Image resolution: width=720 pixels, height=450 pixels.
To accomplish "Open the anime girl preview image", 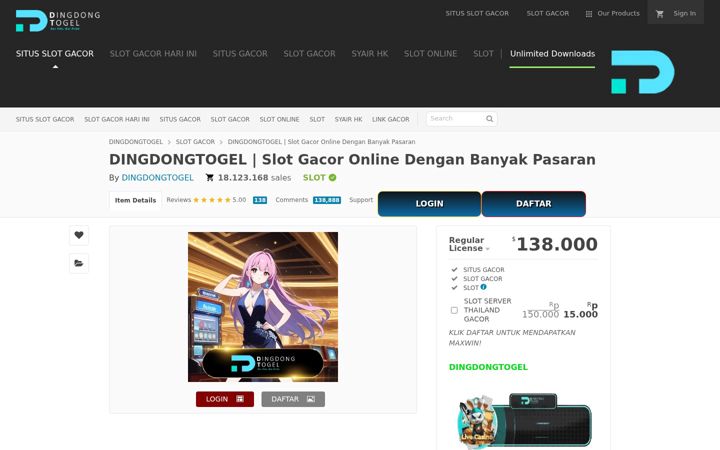I will click(x=263, y=307).
